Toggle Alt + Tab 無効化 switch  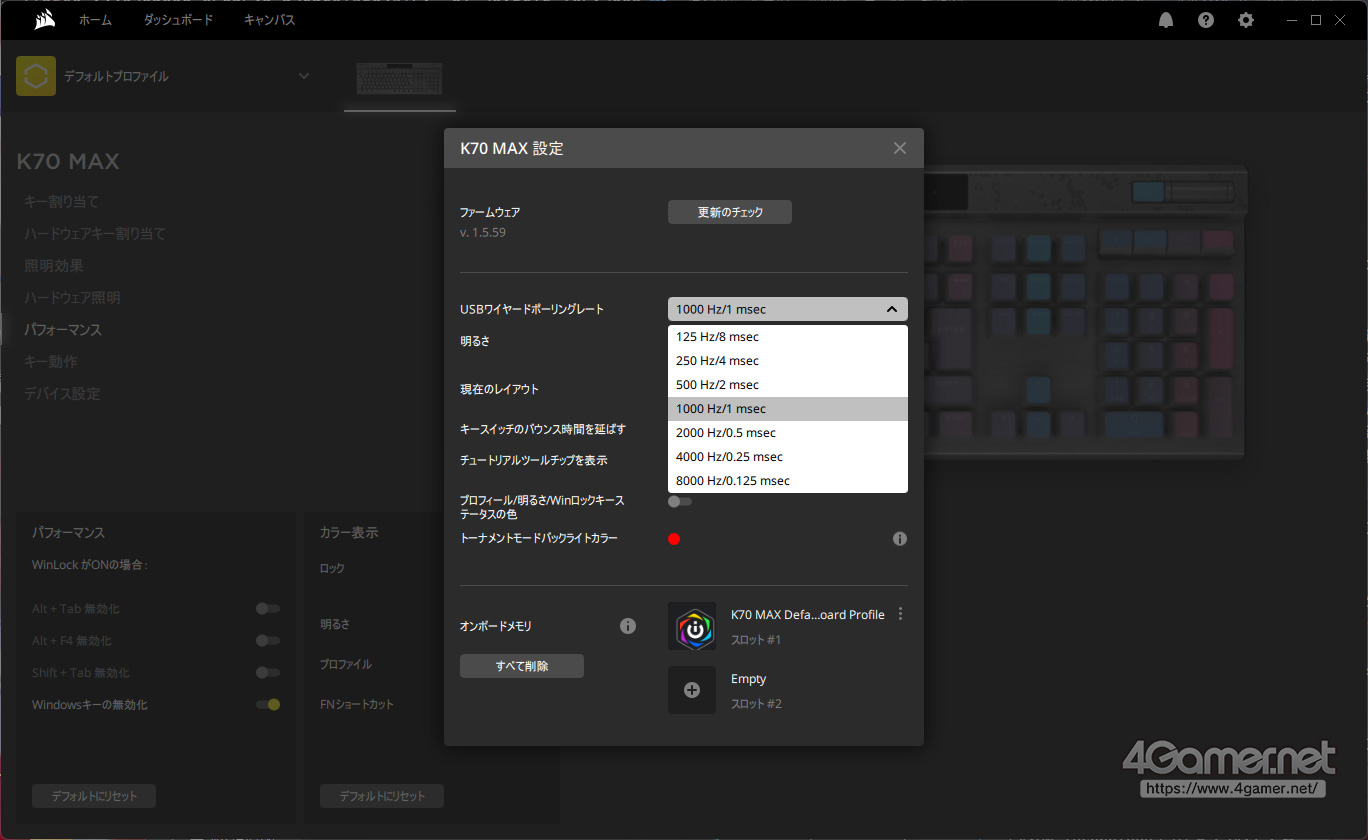tap(267, 608)
